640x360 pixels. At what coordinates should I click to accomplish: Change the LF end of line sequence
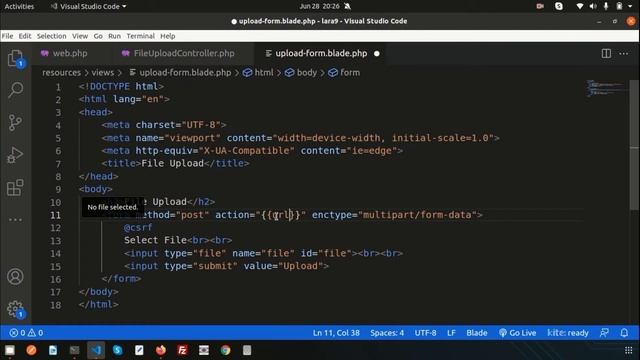pos(451,333)
